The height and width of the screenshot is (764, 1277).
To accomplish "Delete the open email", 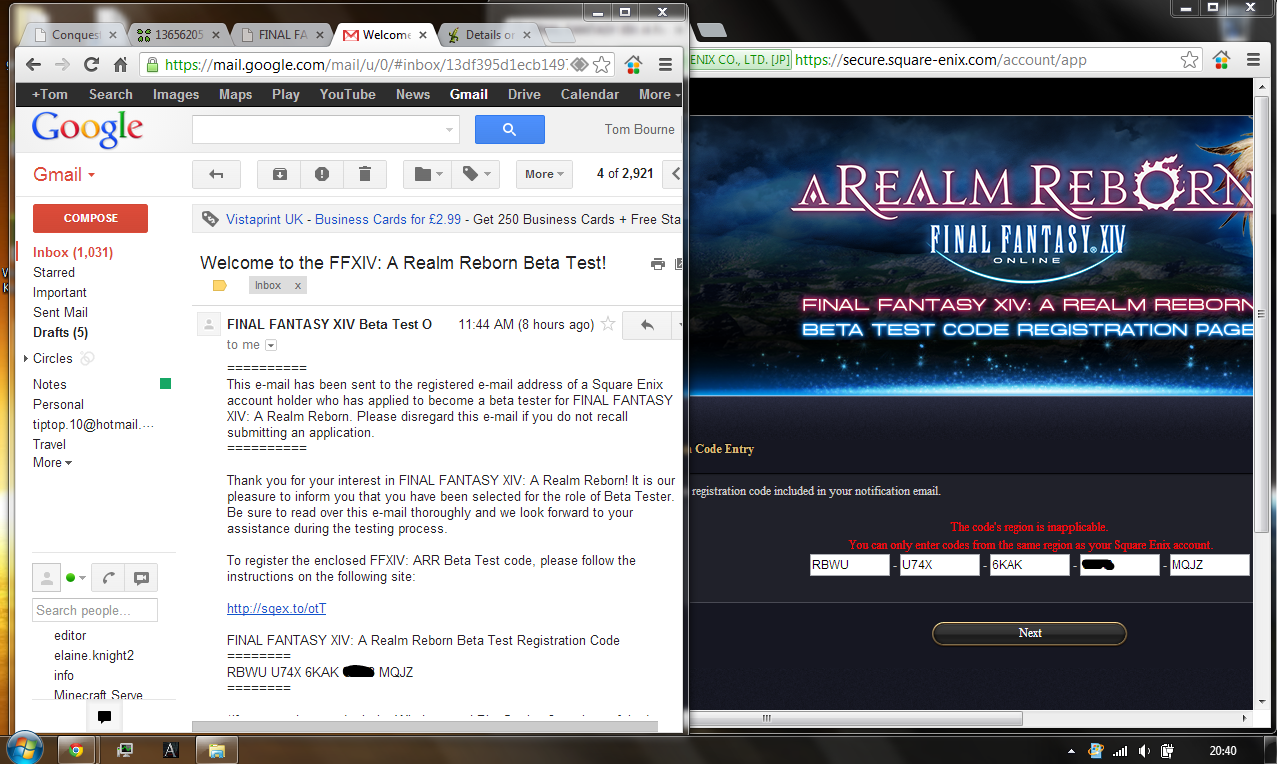I will pos(365,174).
